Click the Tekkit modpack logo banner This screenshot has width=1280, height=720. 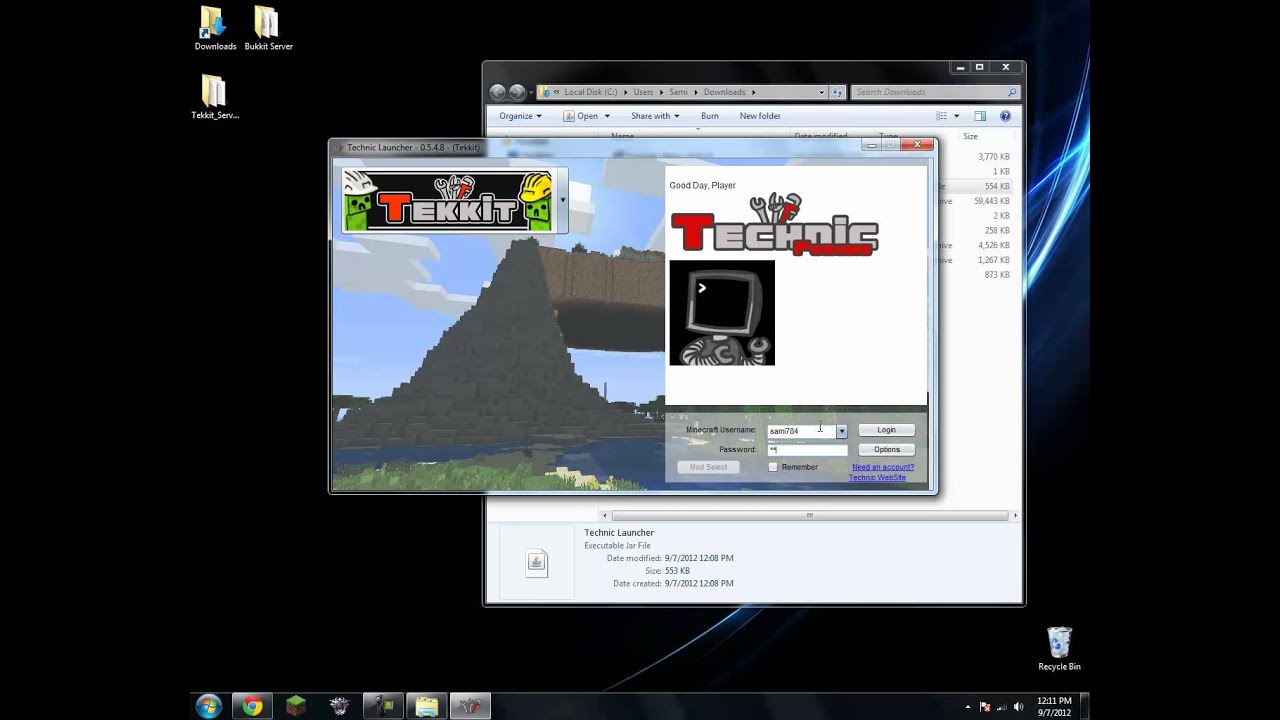(x=448, y=201)
